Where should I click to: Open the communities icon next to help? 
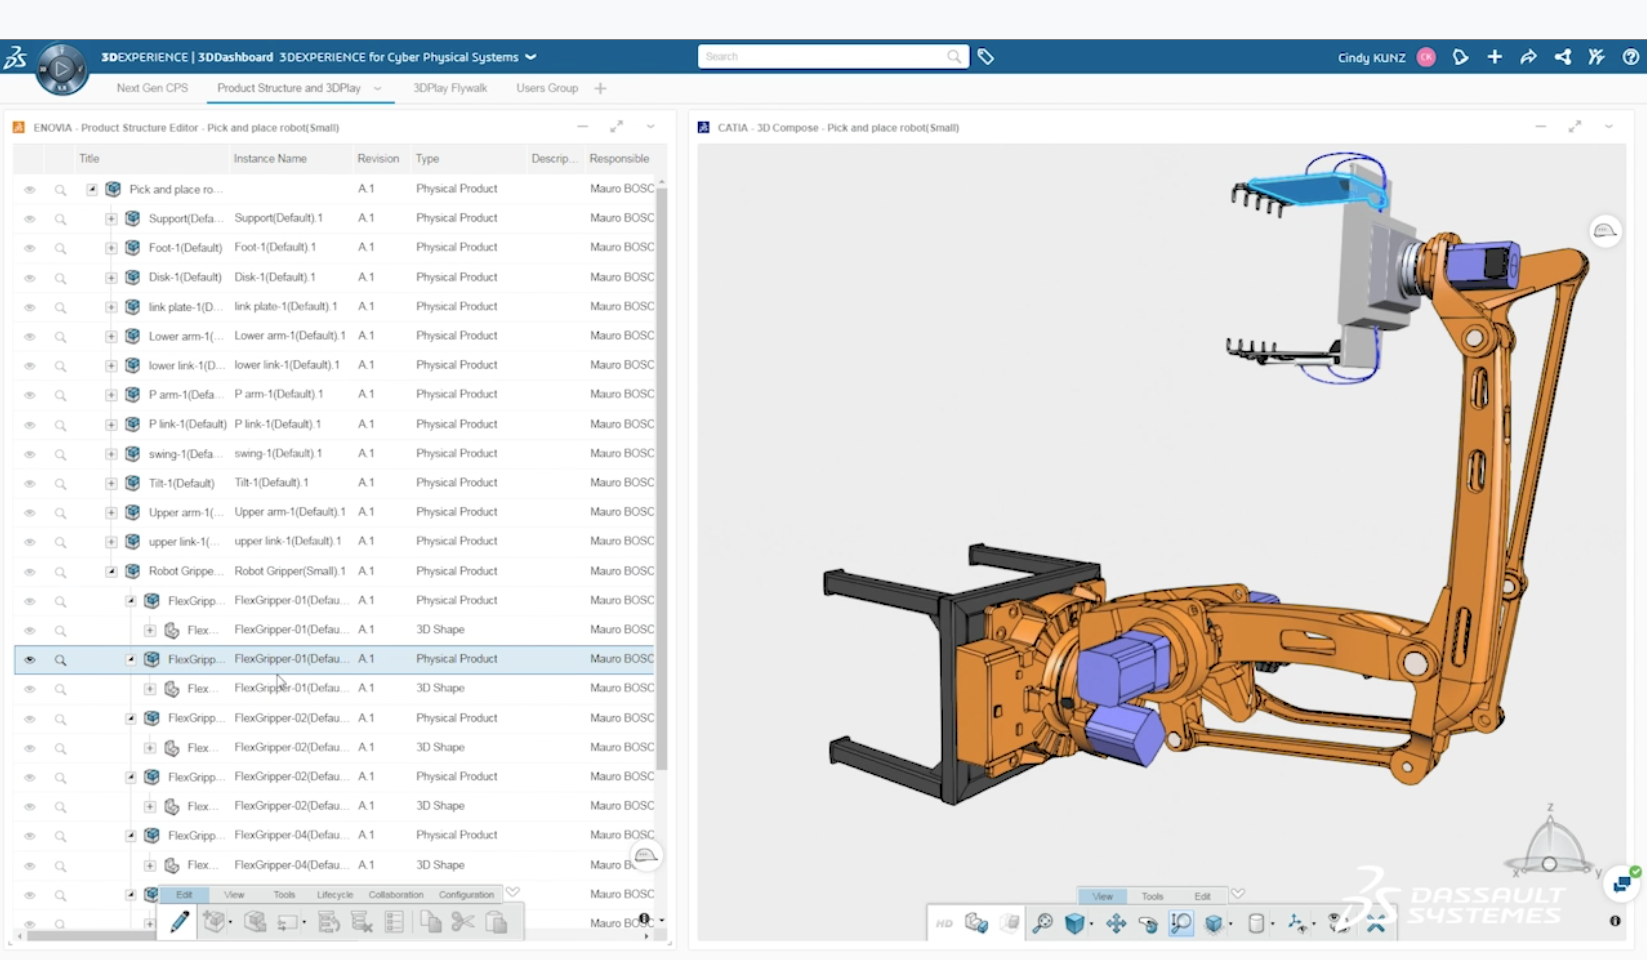pos(1596,57)
